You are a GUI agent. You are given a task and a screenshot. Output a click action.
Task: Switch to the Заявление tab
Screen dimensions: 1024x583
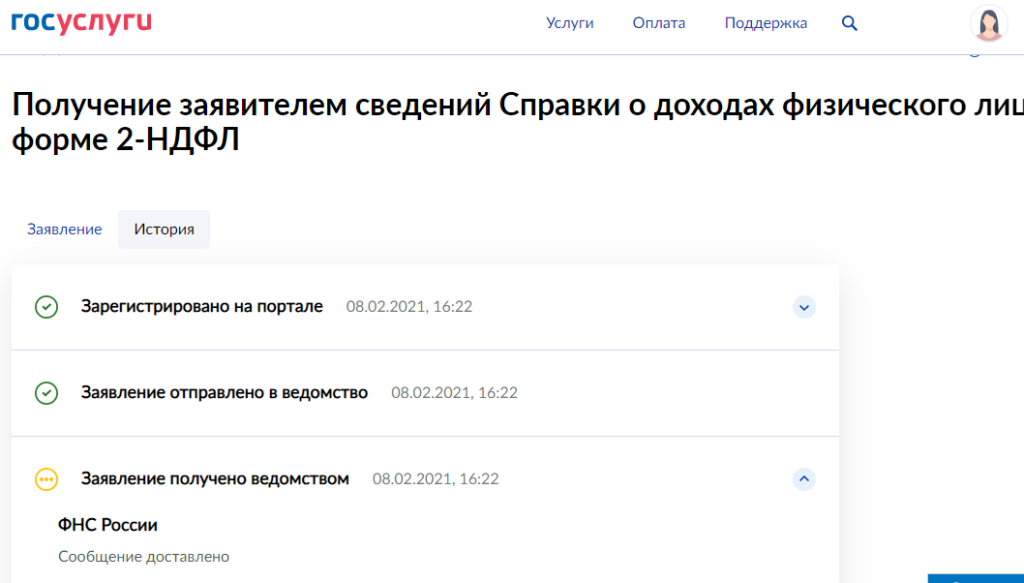tap(64, 229)
